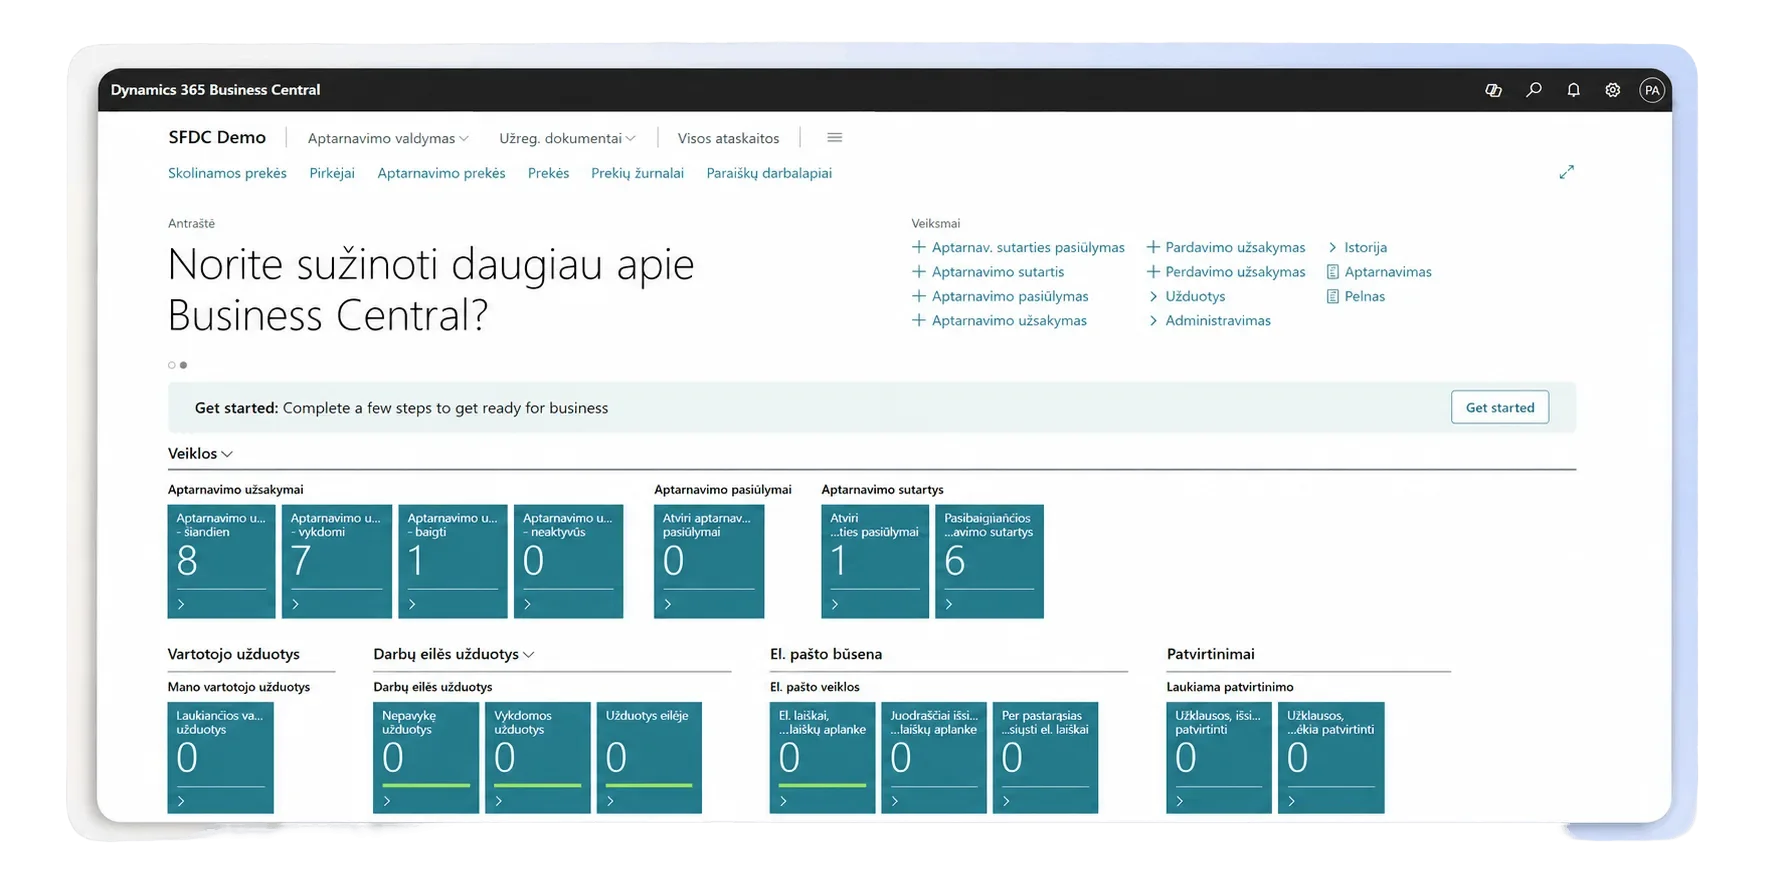This screenshot has width=1786, height=881.
Task: Click Dynamics 365 Business Central title
Action: click(215, 90)
